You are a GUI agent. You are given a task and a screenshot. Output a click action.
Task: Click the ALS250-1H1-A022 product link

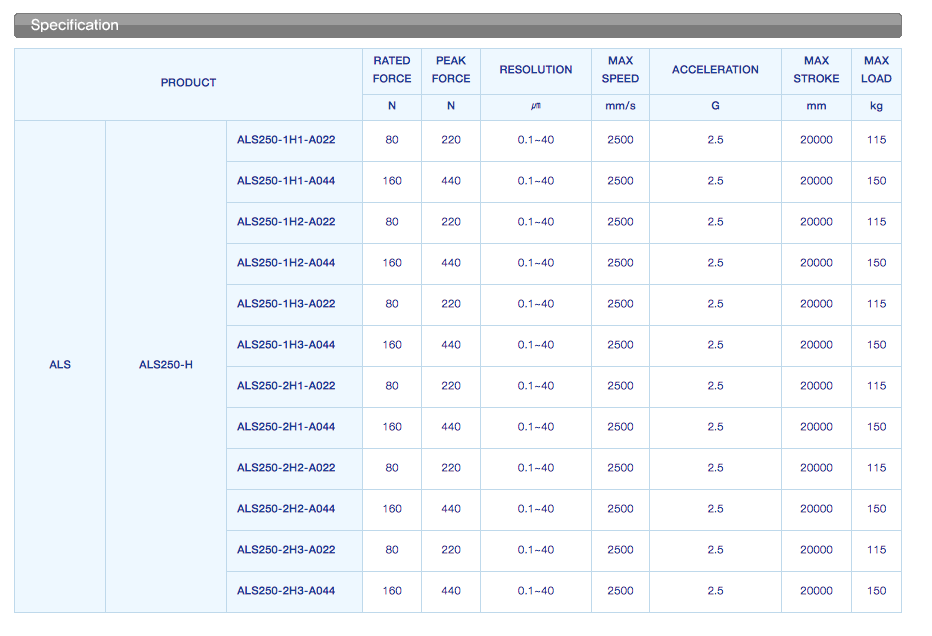coord(286,140)
